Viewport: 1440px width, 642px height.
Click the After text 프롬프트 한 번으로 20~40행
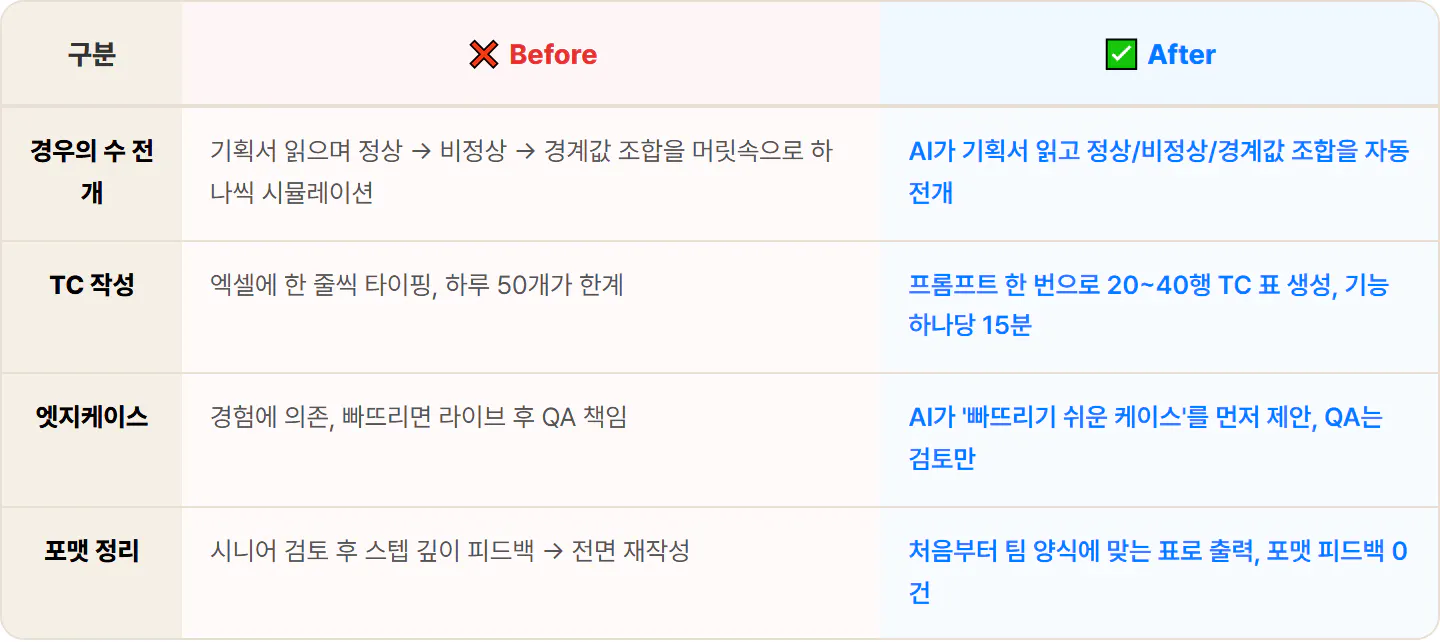point(1149,305)
